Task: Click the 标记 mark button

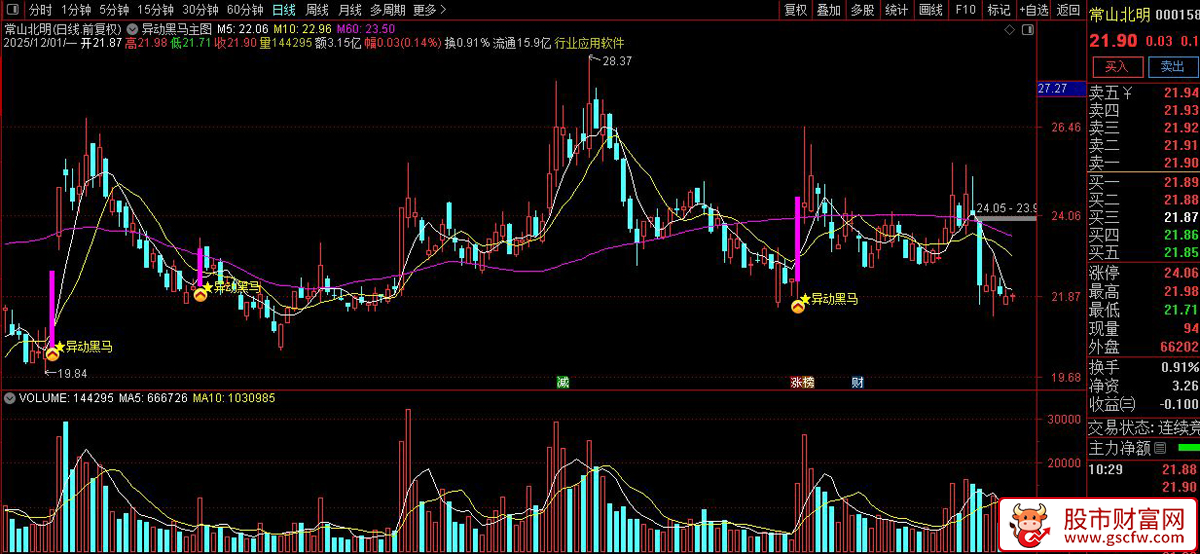Action: [x=998, y=10]
